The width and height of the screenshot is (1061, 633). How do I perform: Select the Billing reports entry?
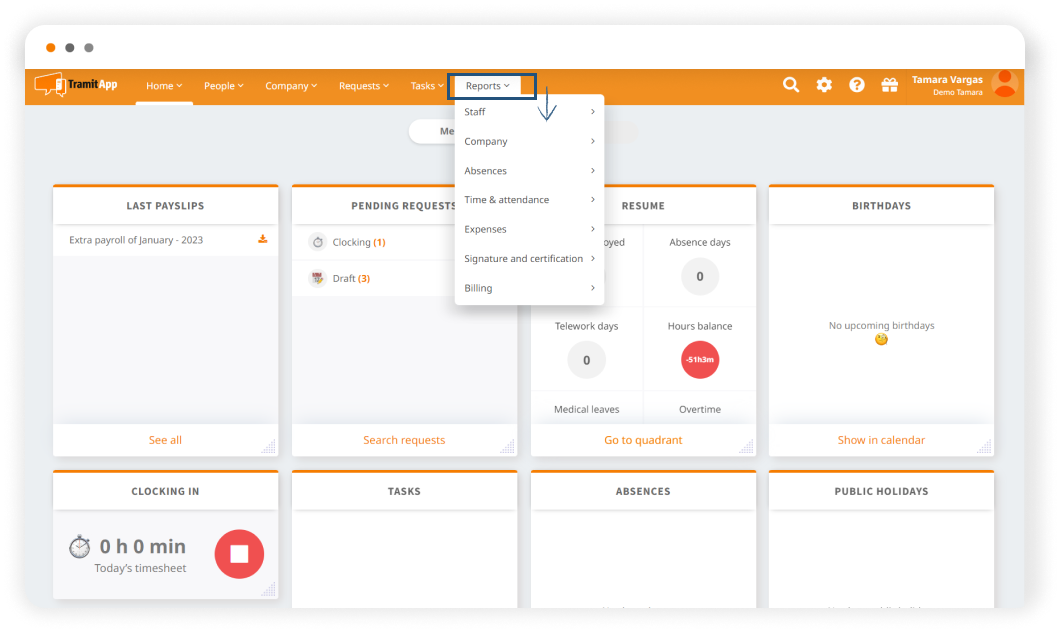(x=529, y=288)
